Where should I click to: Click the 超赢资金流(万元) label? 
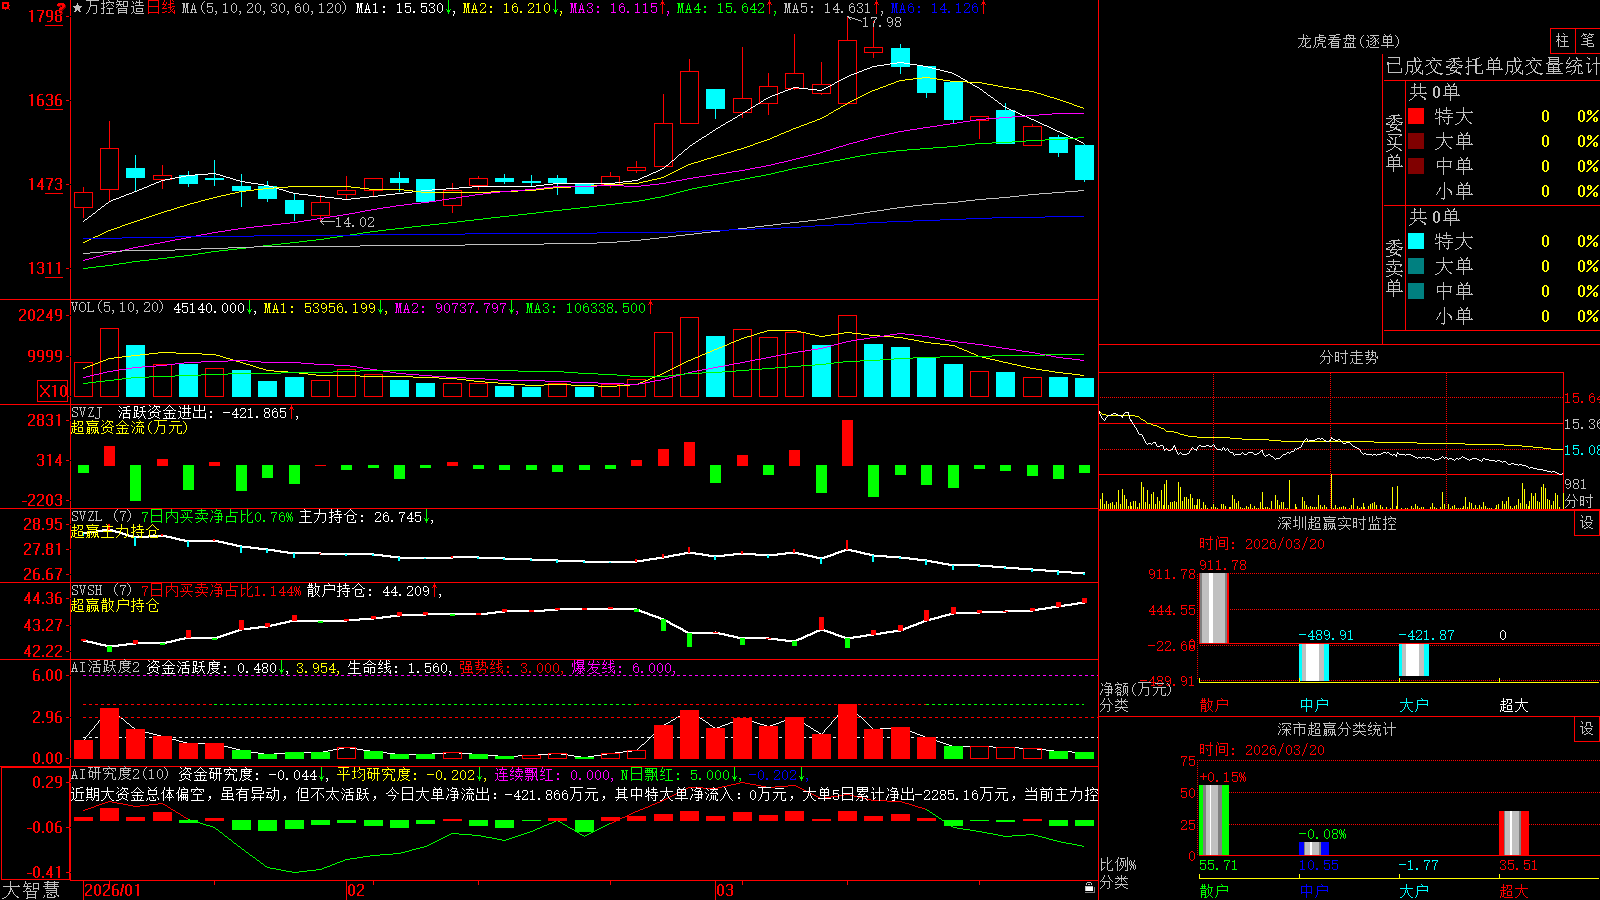[129, 427]
